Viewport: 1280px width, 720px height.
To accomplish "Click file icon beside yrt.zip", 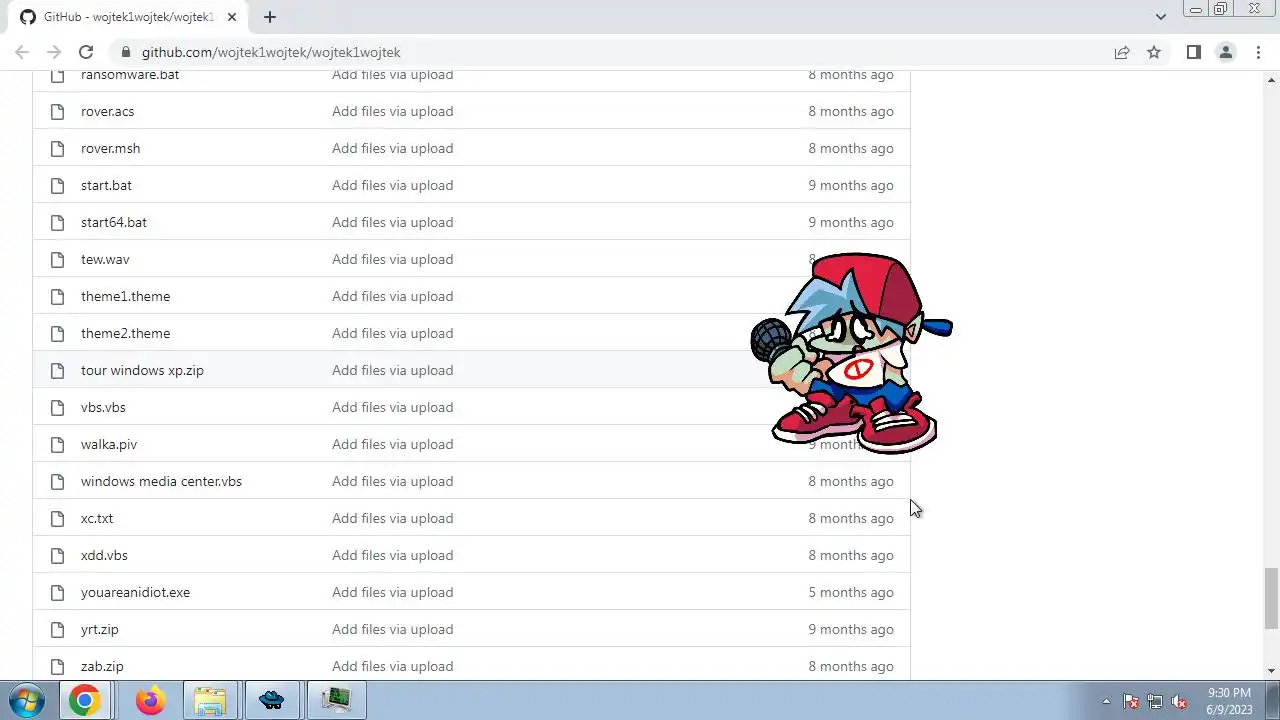I will point(57,629).
